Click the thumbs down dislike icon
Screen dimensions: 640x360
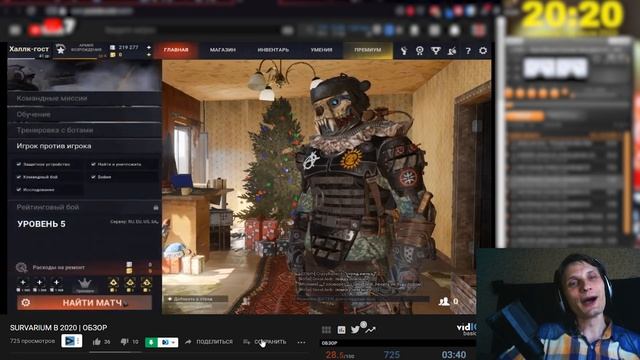[124, 342]
